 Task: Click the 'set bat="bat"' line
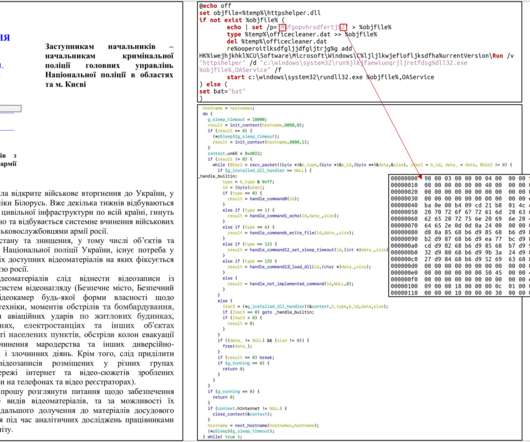[x=221, y=91]
